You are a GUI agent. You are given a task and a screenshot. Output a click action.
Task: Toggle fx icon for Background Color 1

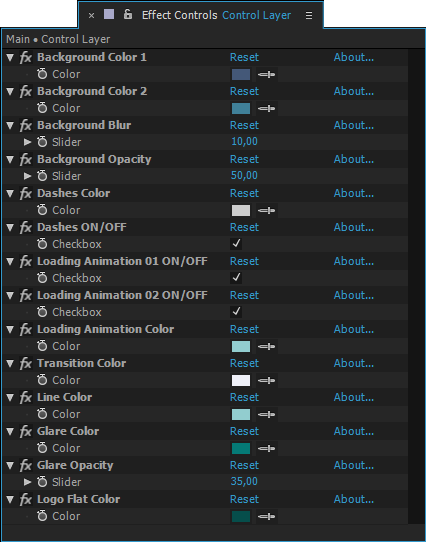click(x=26, y=57)
